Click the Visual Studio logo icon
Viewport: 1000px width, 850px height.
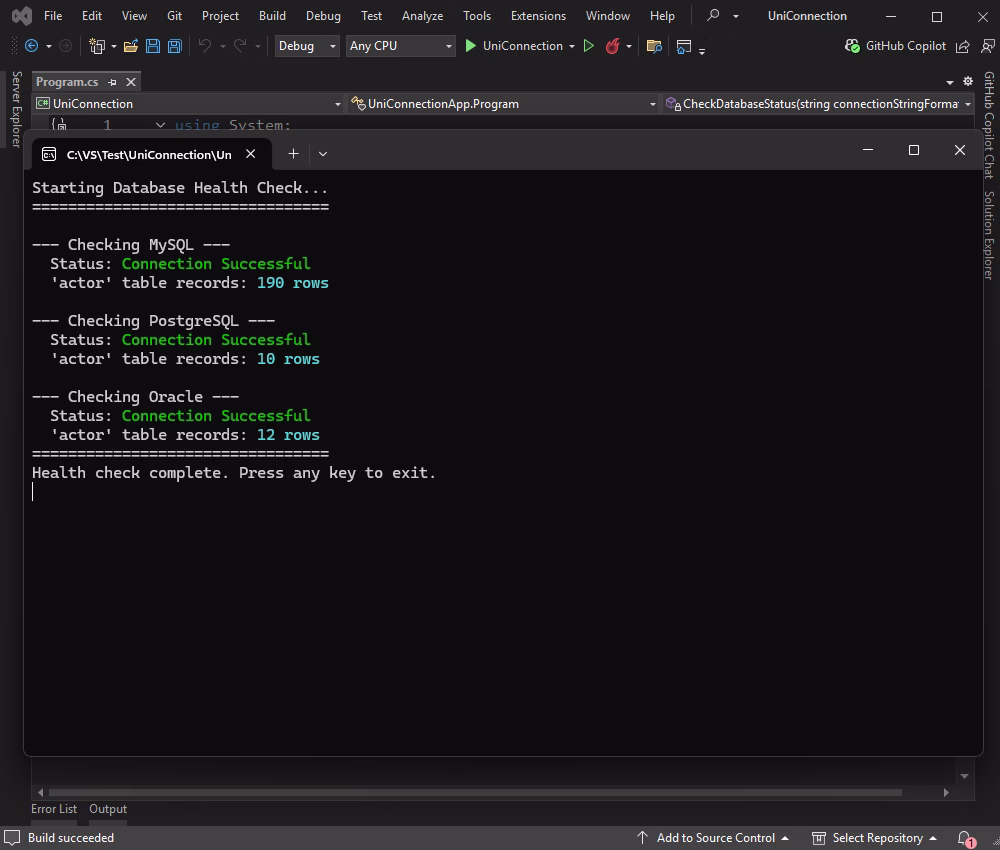[x=22, y=16]
